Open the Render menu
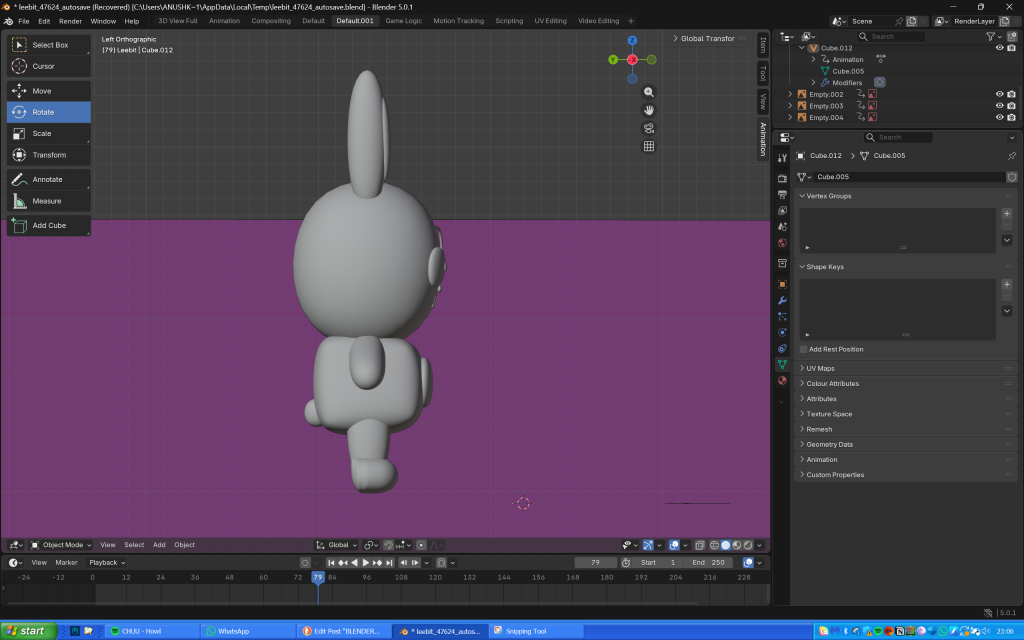 click(70, 21)
